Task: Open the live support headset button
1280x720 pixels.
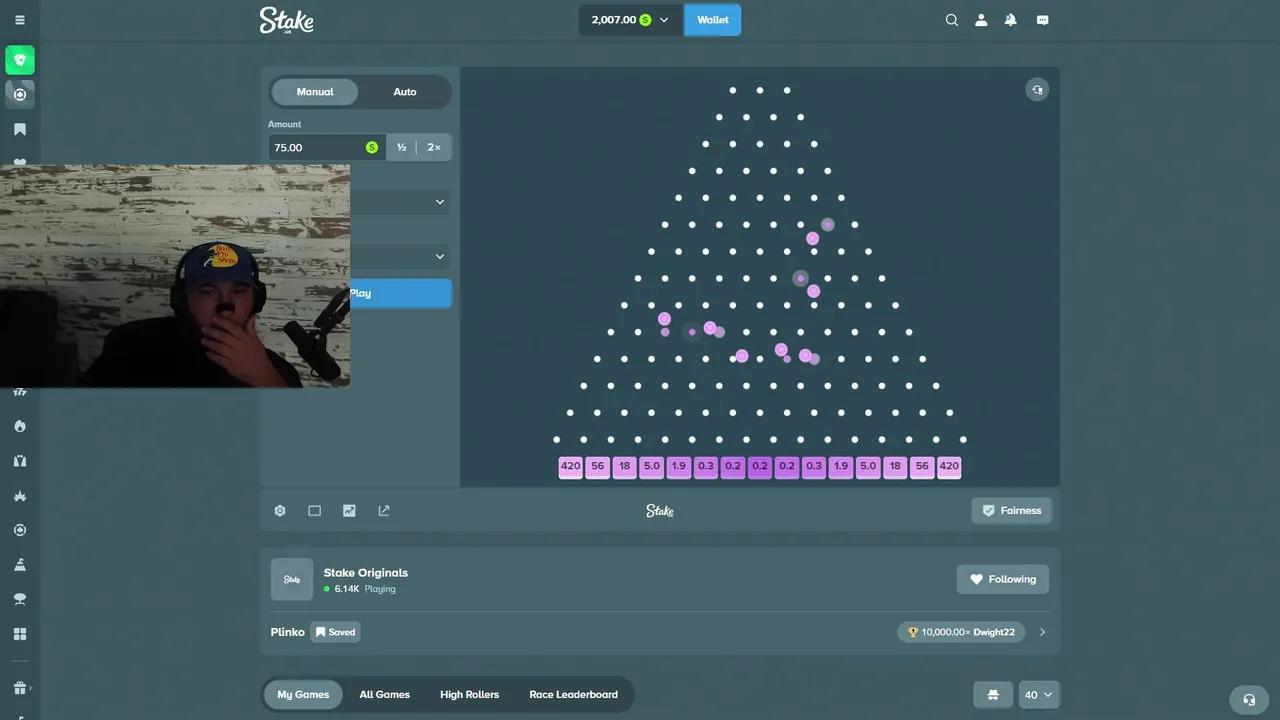Action: 1248,700
